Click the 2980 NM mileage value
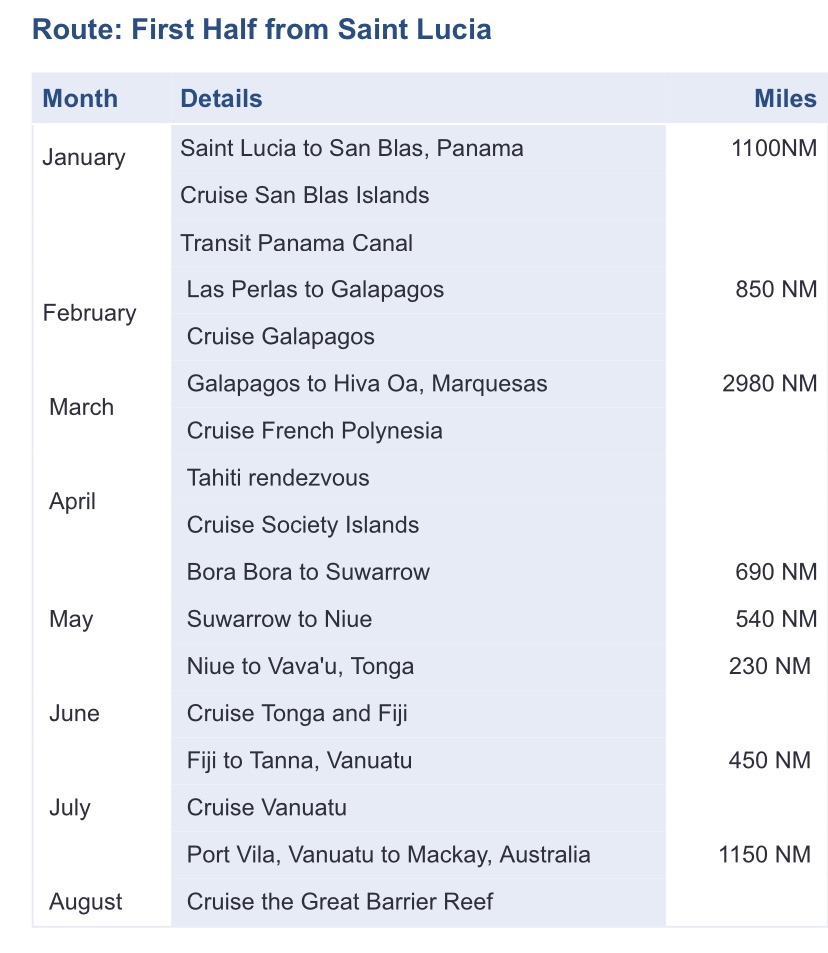Image resolution: width=828 pixels, height=953 pixels. click(769, 384)
